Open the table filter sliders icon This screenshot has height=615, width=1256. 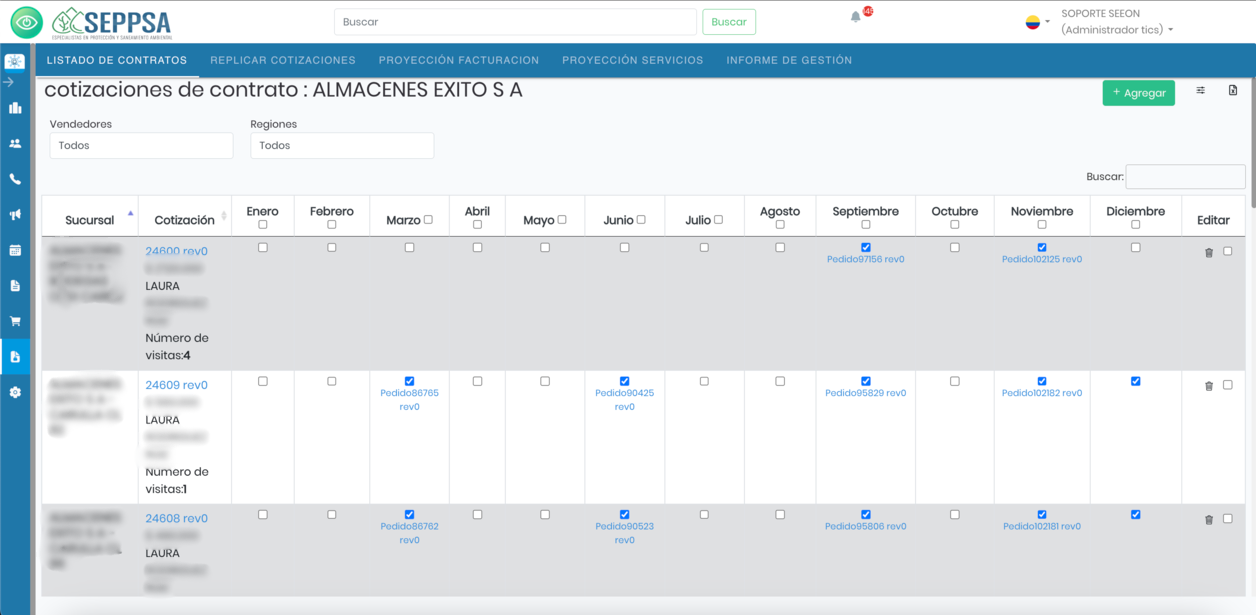tap(1201, 91)
